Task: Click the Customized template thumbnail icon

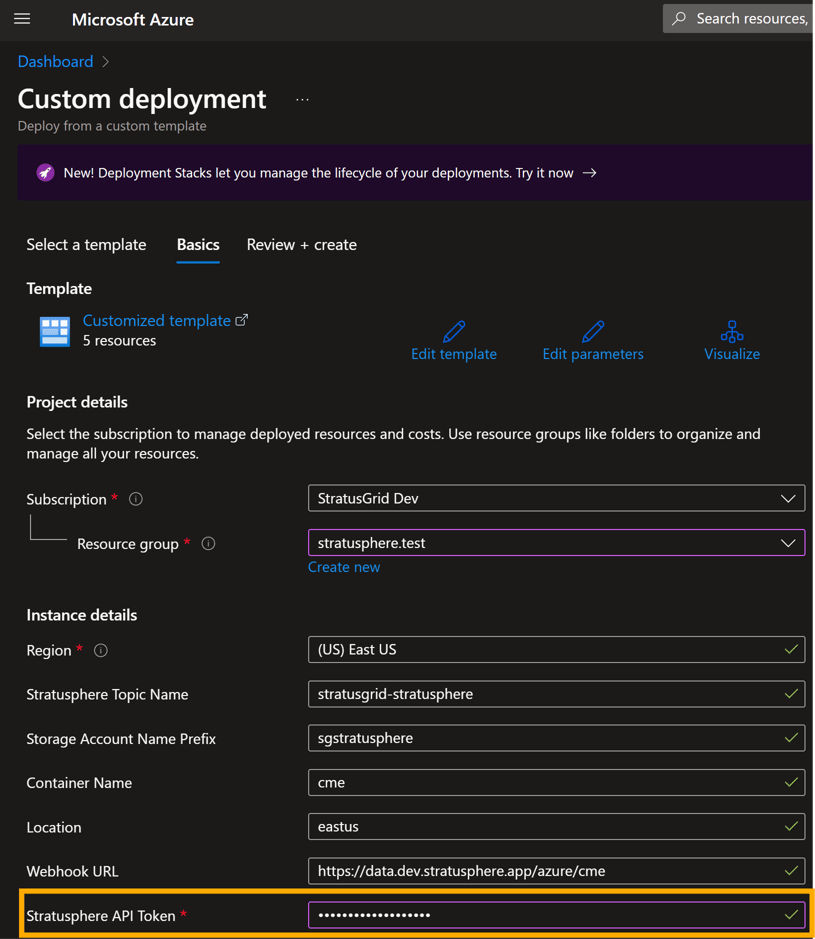Action: [x=54, y=328]
